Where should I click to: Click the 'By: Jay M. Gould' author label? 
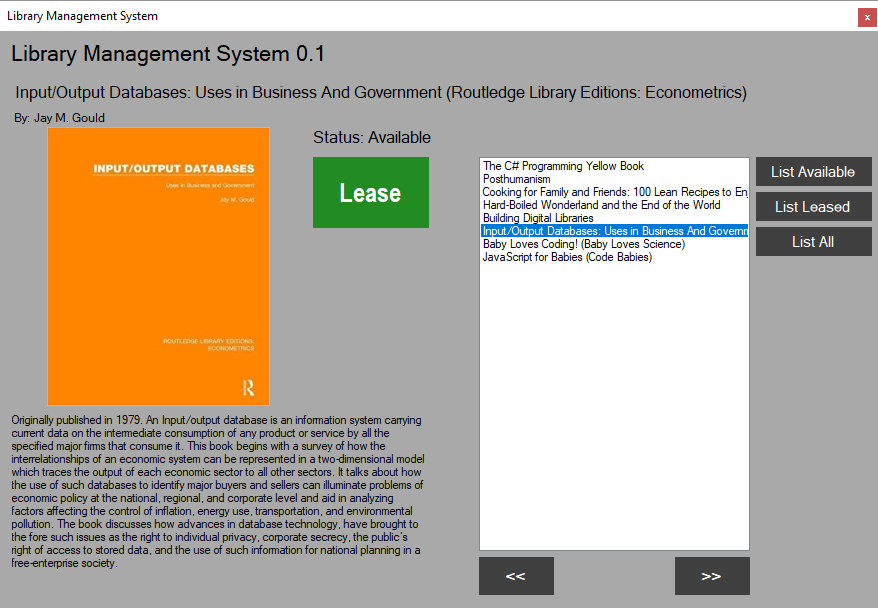(59, 118)
